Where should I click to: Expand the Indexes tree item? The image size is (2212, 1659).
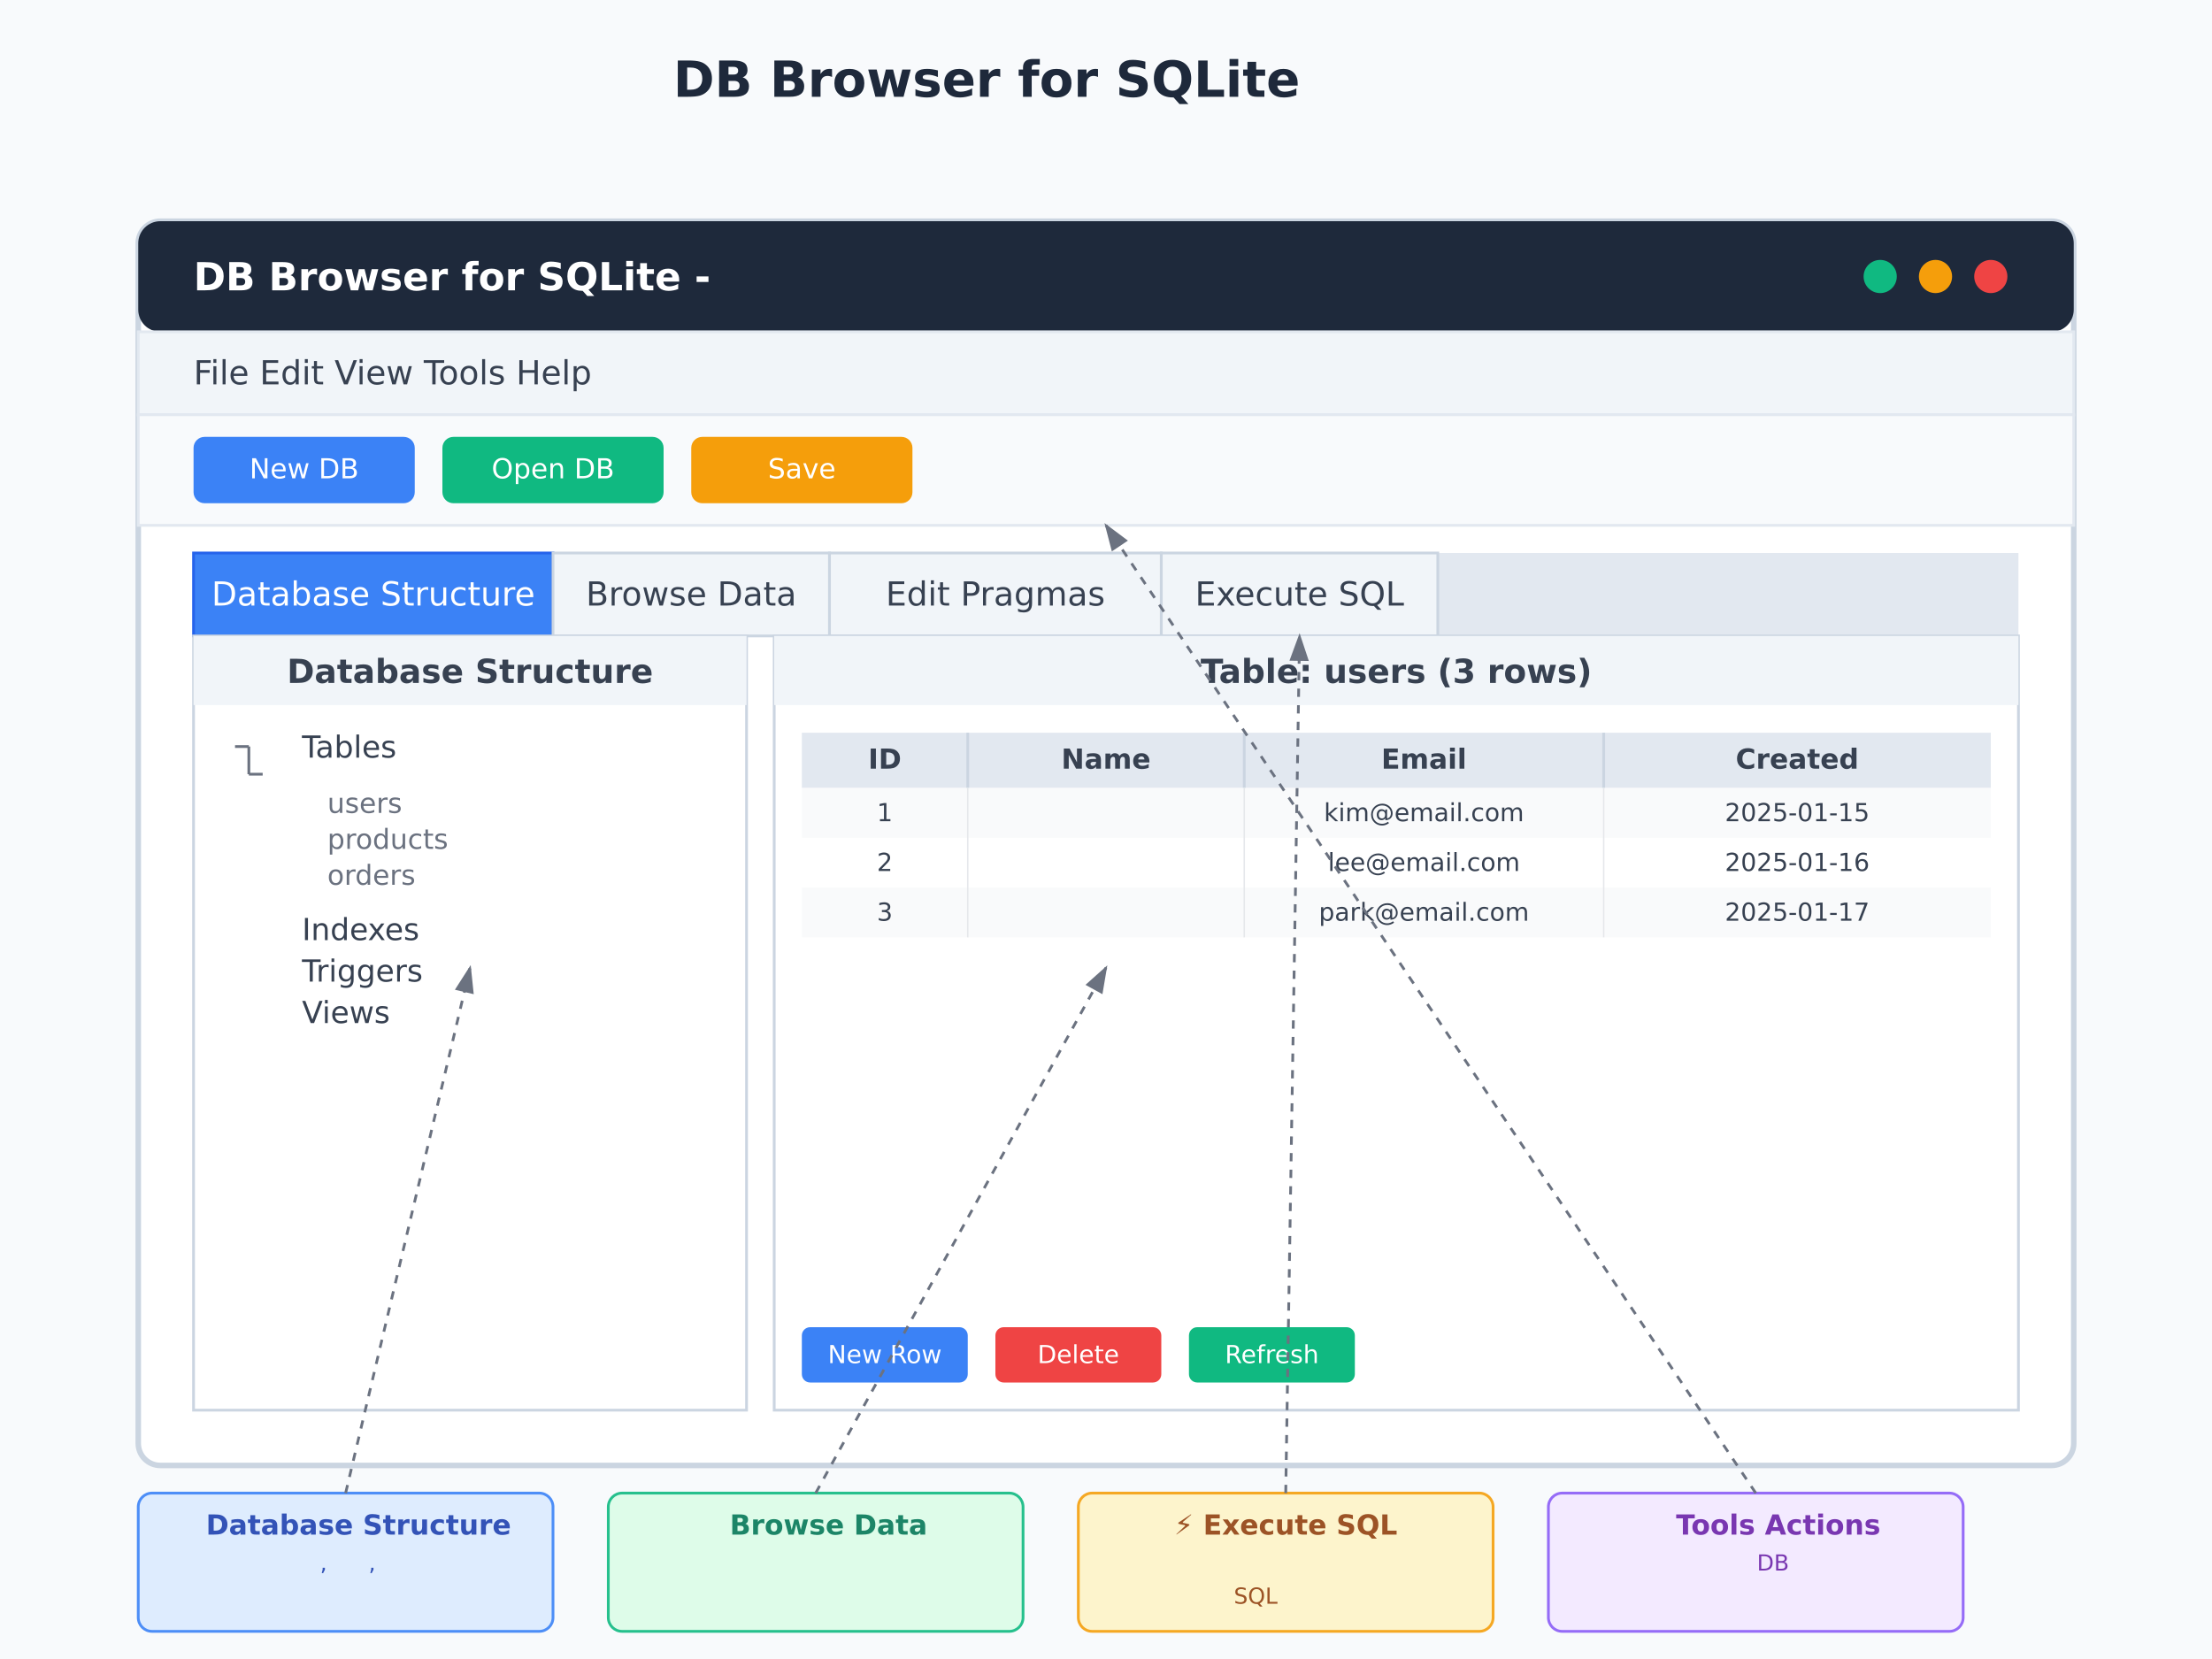tap(360, 929)
